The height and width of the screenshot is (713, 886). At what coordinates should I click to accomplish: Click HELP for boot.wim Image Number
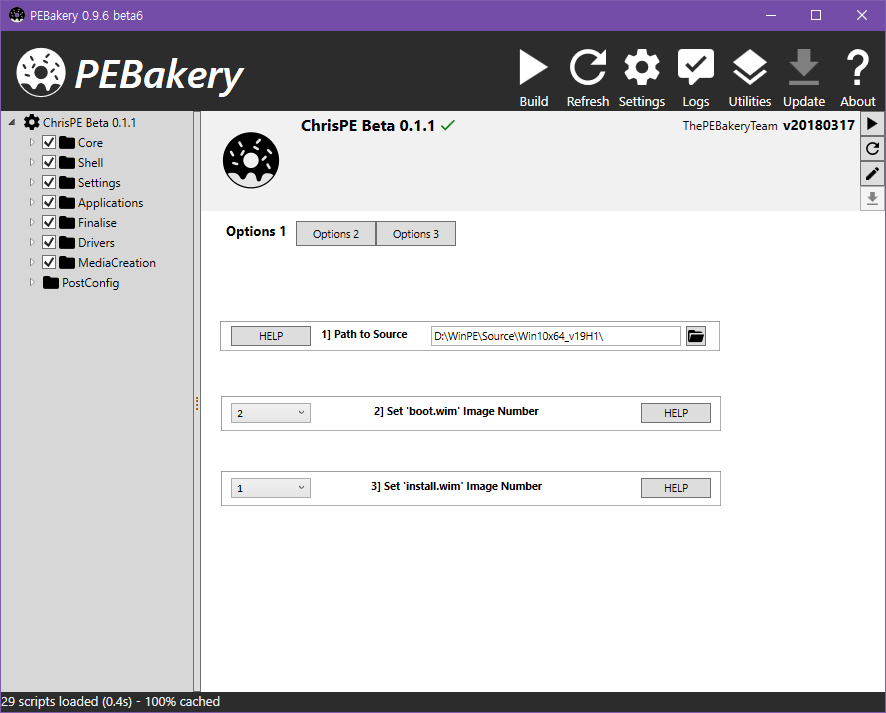tap(676, 413)
